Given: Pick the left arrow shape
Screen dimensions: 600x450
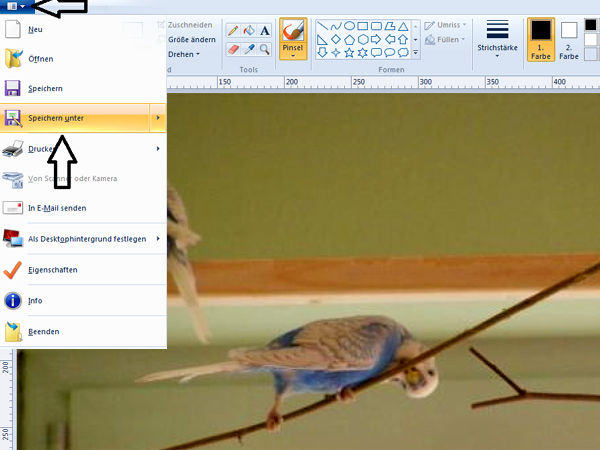Looking at the screenshot, I should coord(390,39).
